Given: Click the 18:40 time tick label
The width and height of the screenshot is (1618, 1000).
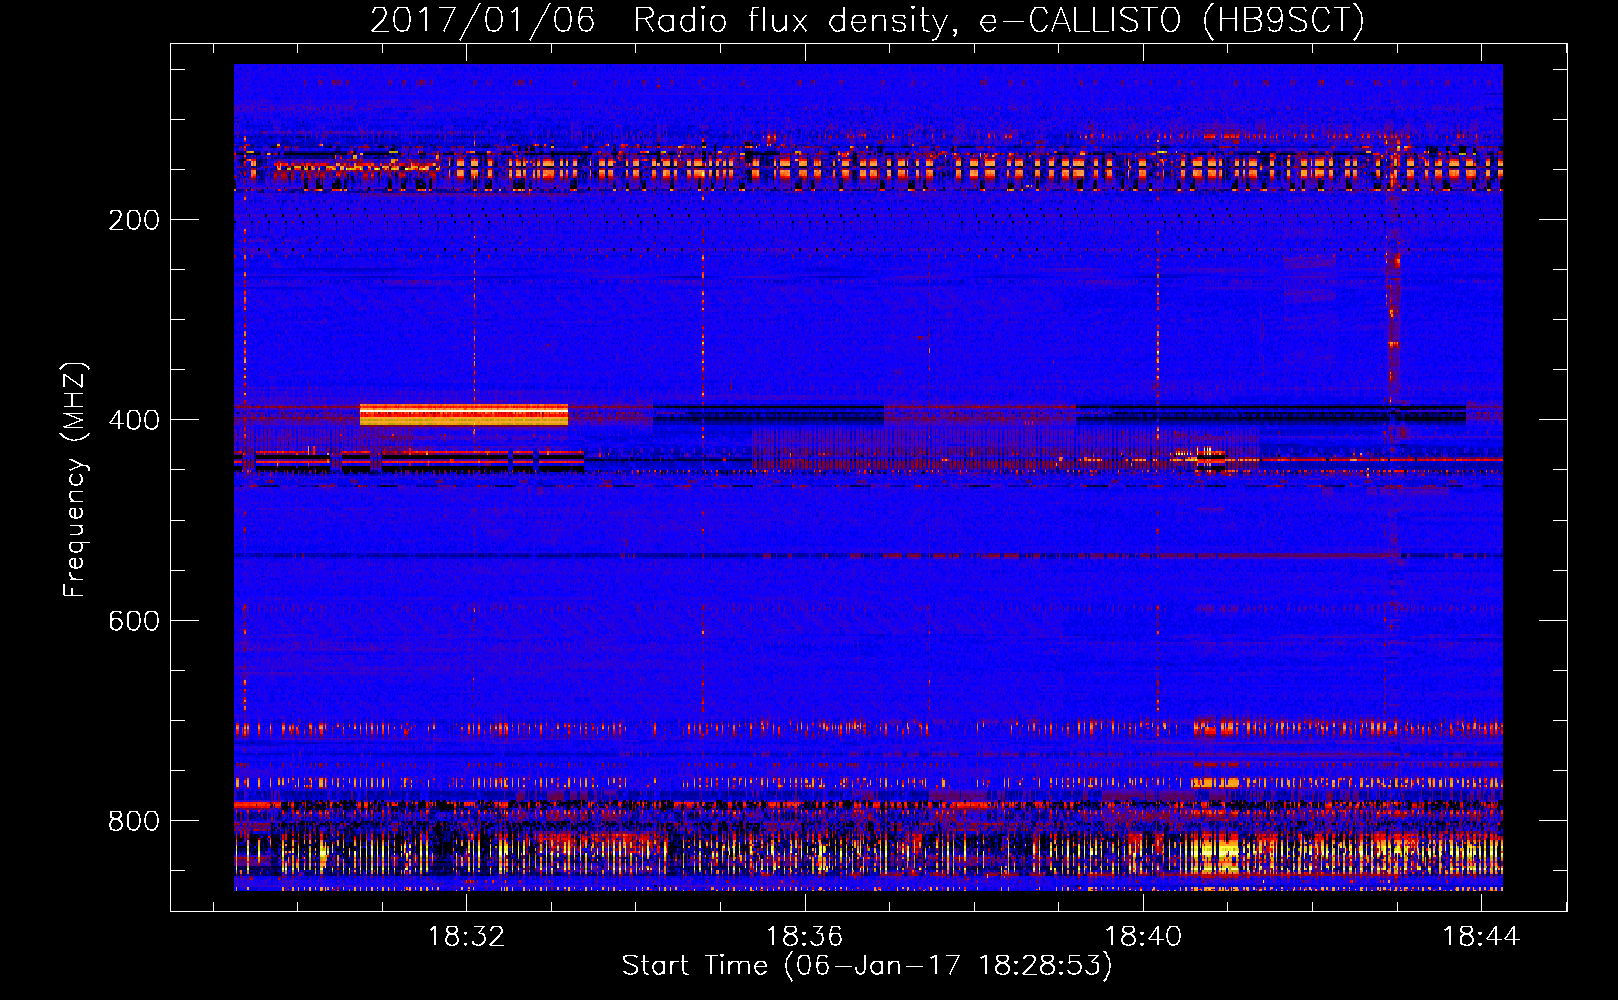Looking at the screenshot, I should click(1143, 937).
